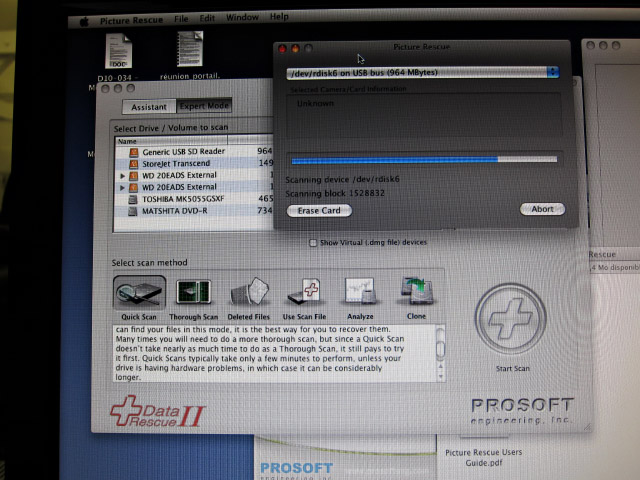Select the réunion portail document icon
Screen dimensions: 640x480
pyautogui.click(x=190, y=49)
